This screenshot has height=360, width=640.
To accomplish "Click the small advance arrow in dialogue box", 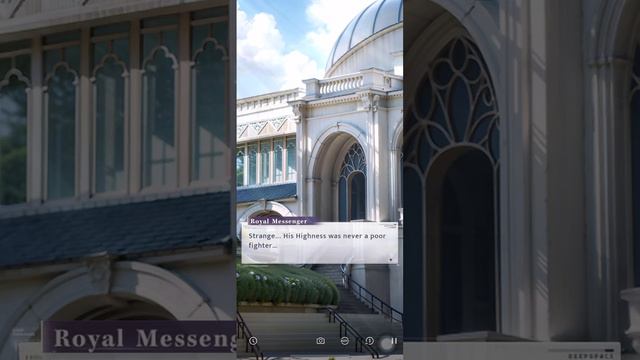I will (x=391, y=260).
